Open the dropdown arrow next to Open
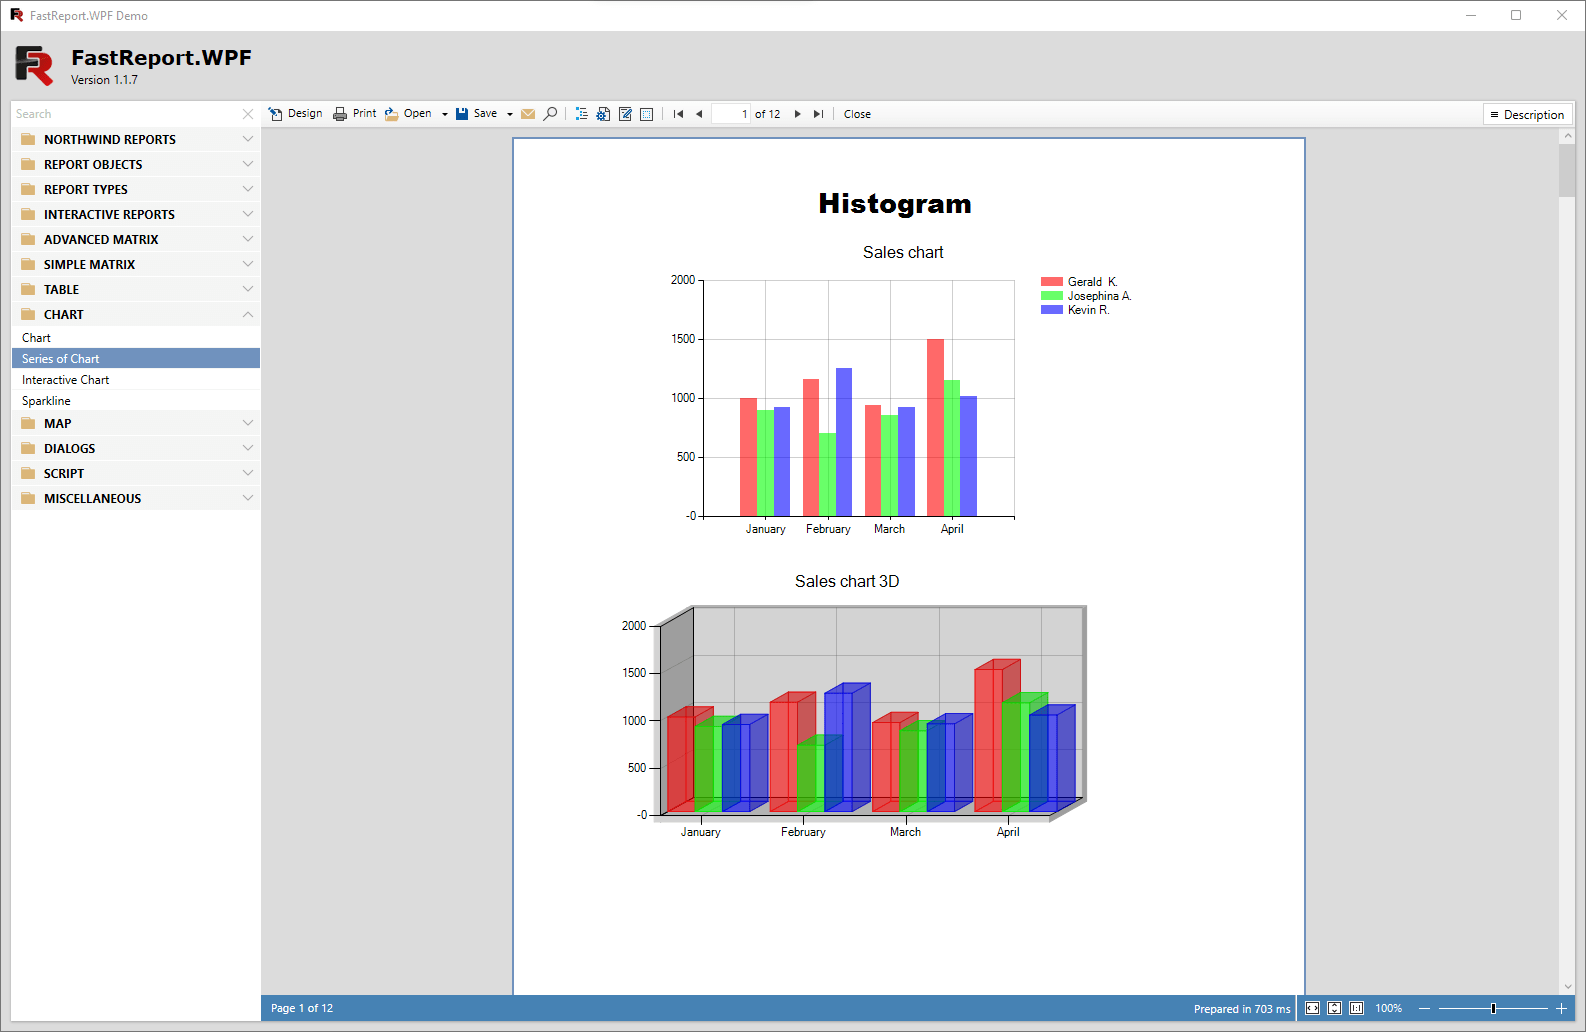This screenshot has height=1032, width=1586. (x=445, y=114)
